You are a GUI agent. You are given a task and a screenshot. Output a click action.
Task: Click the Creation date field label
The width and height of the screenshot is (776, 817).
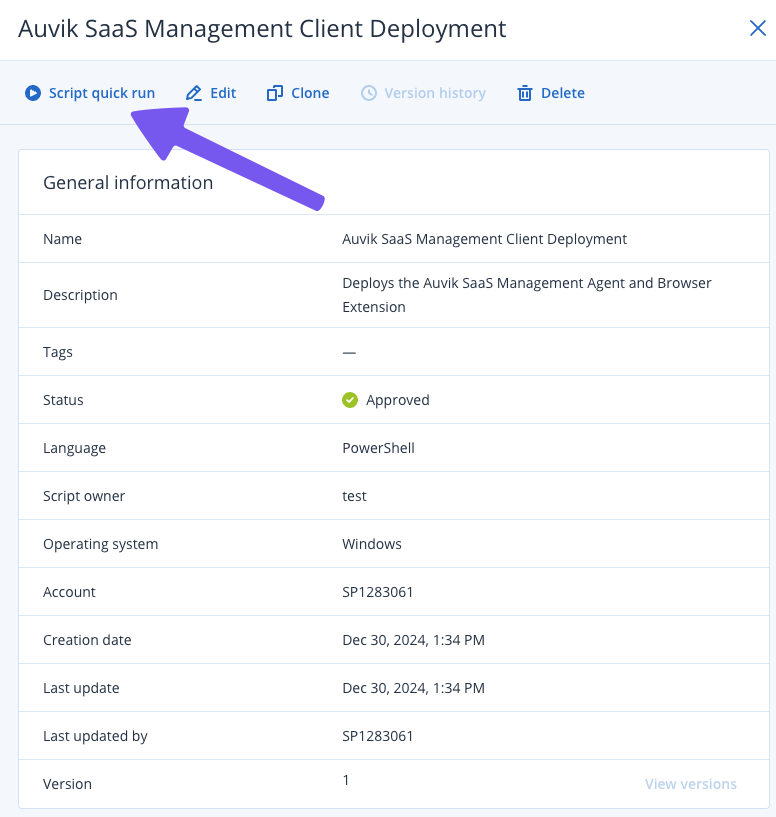[87, 640]
